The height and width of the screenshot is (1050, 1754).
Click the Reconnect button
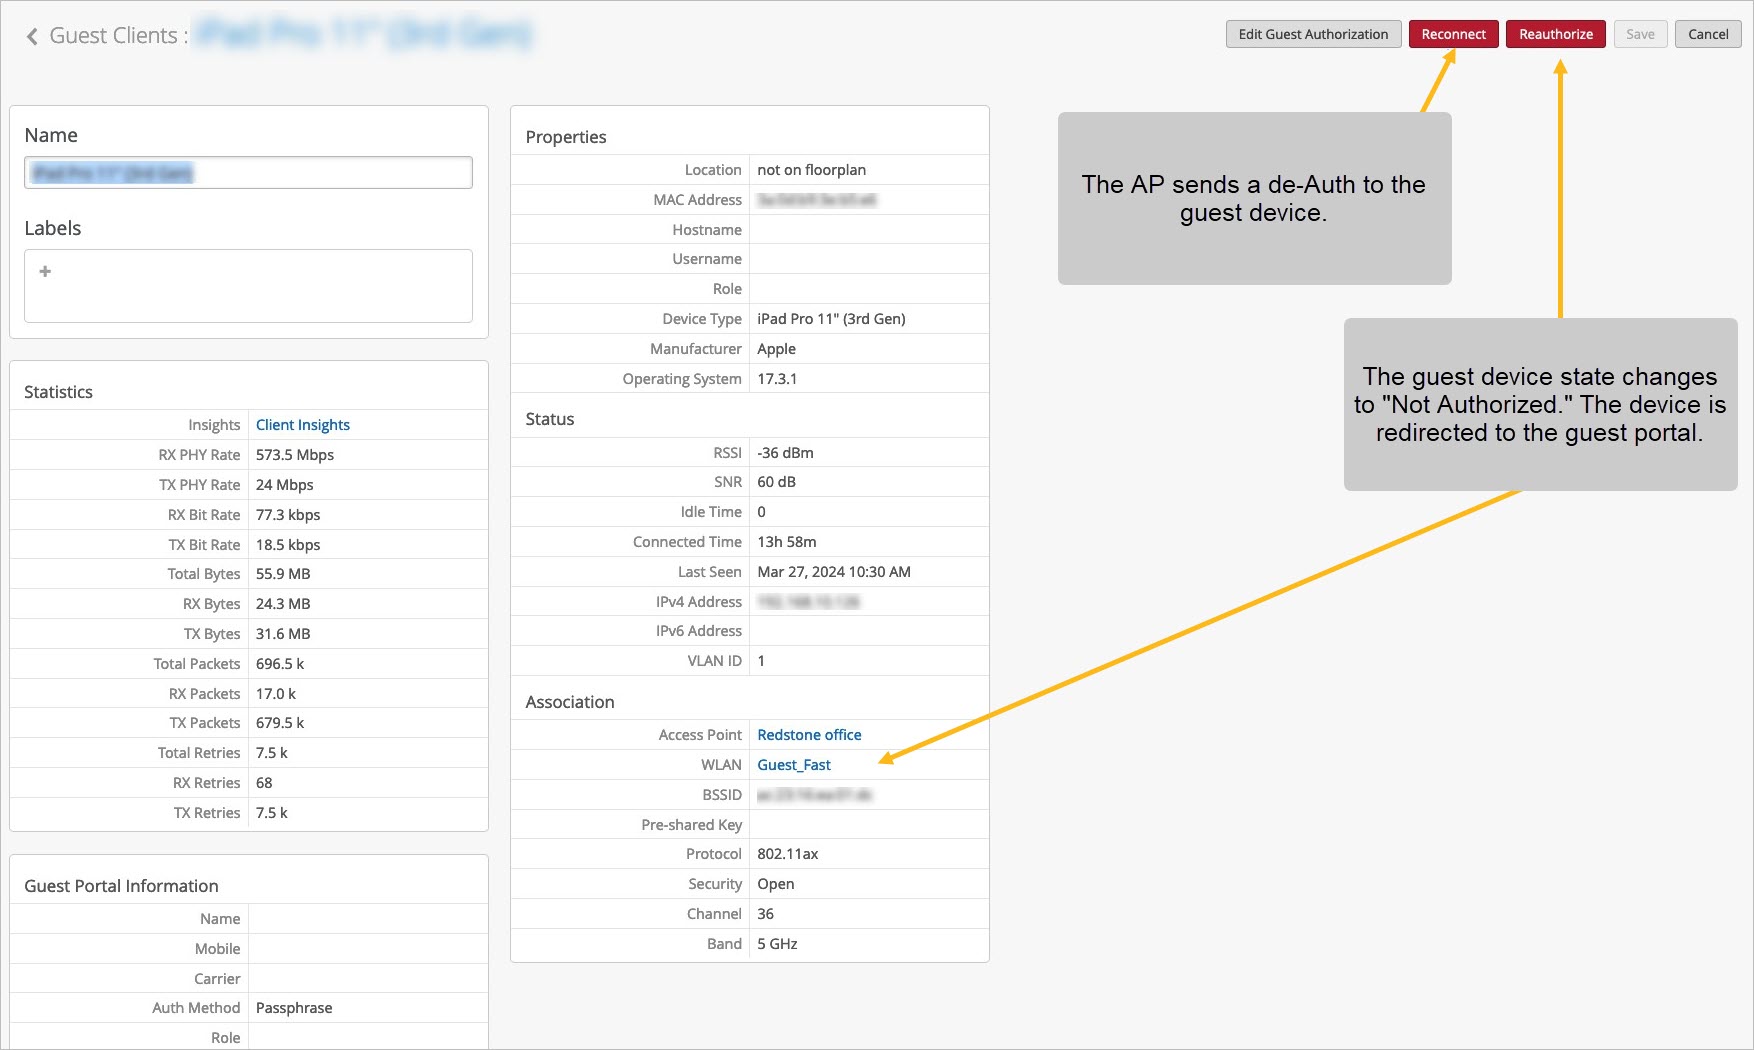[1453, 34]
